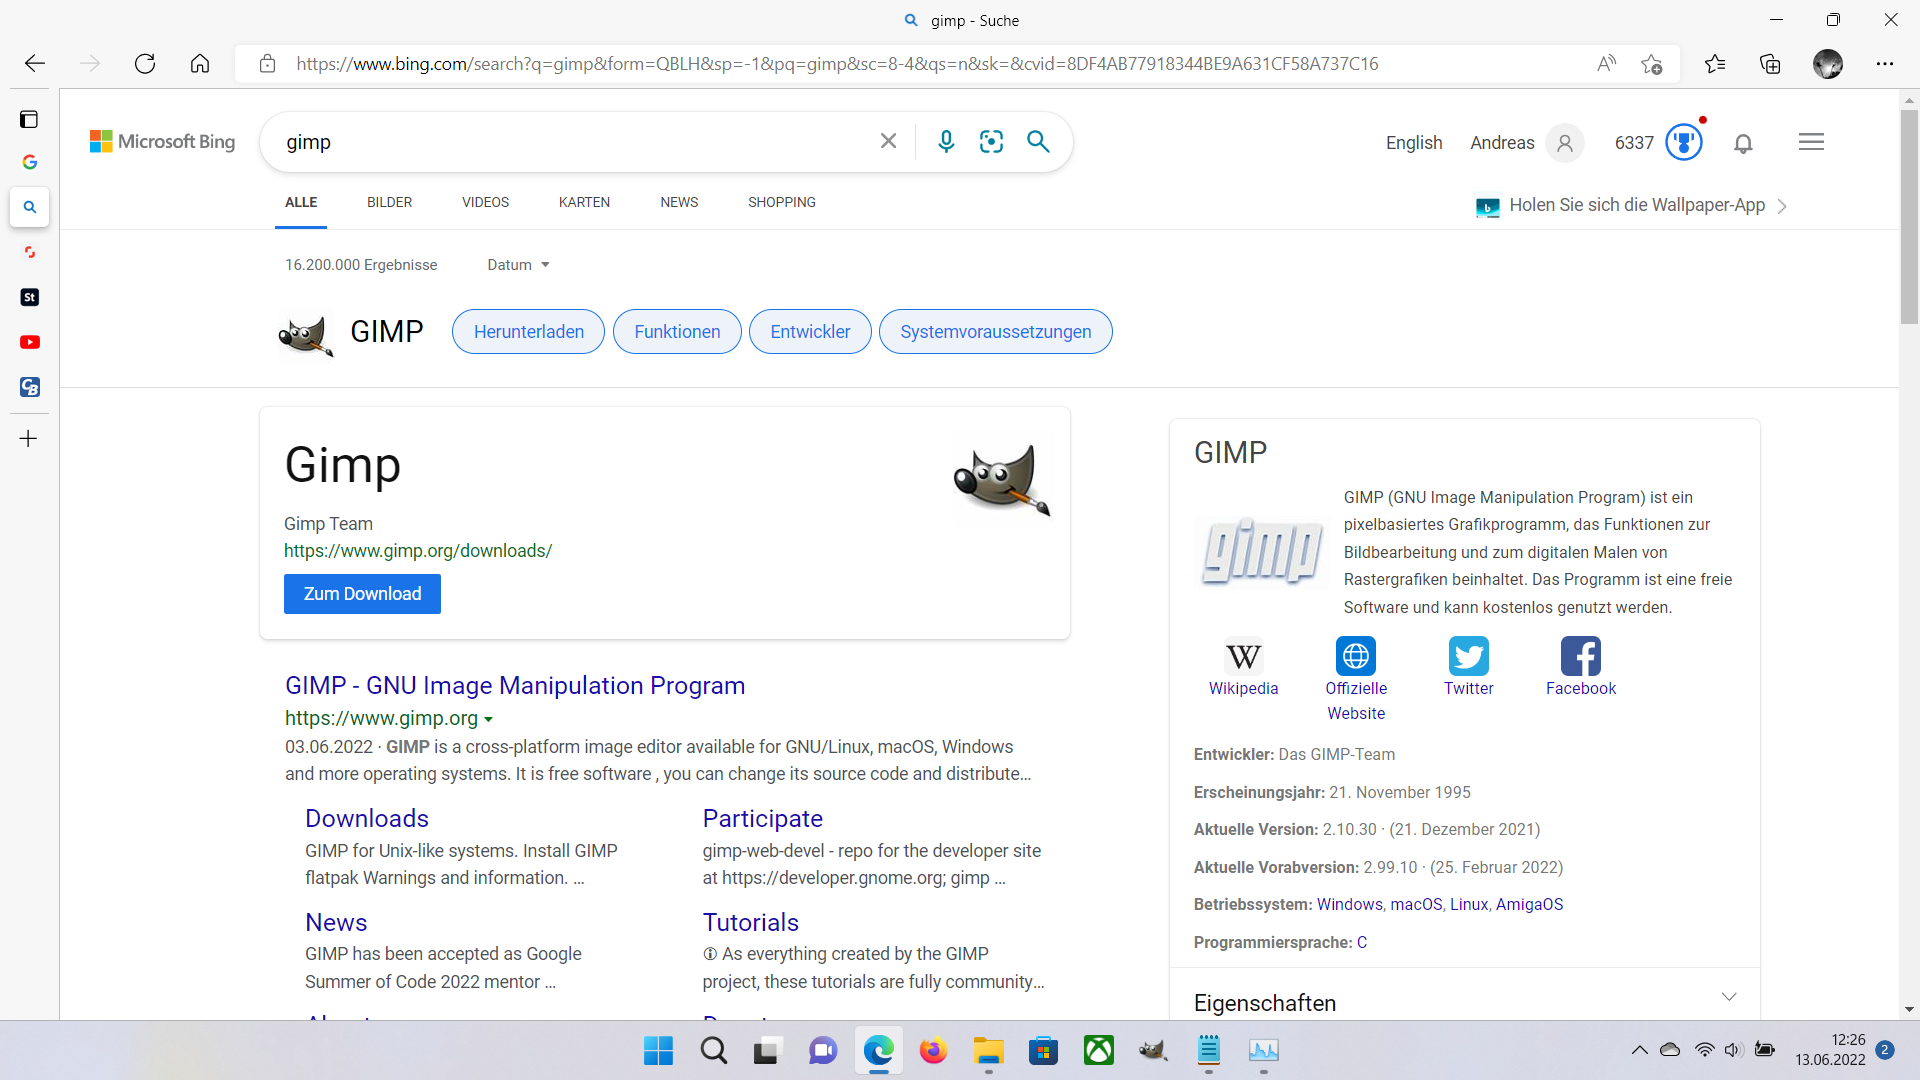Open the Twitter icon in GIMP panel
Viewport: 1920px width, 1080px height.
pos(1468,657)
